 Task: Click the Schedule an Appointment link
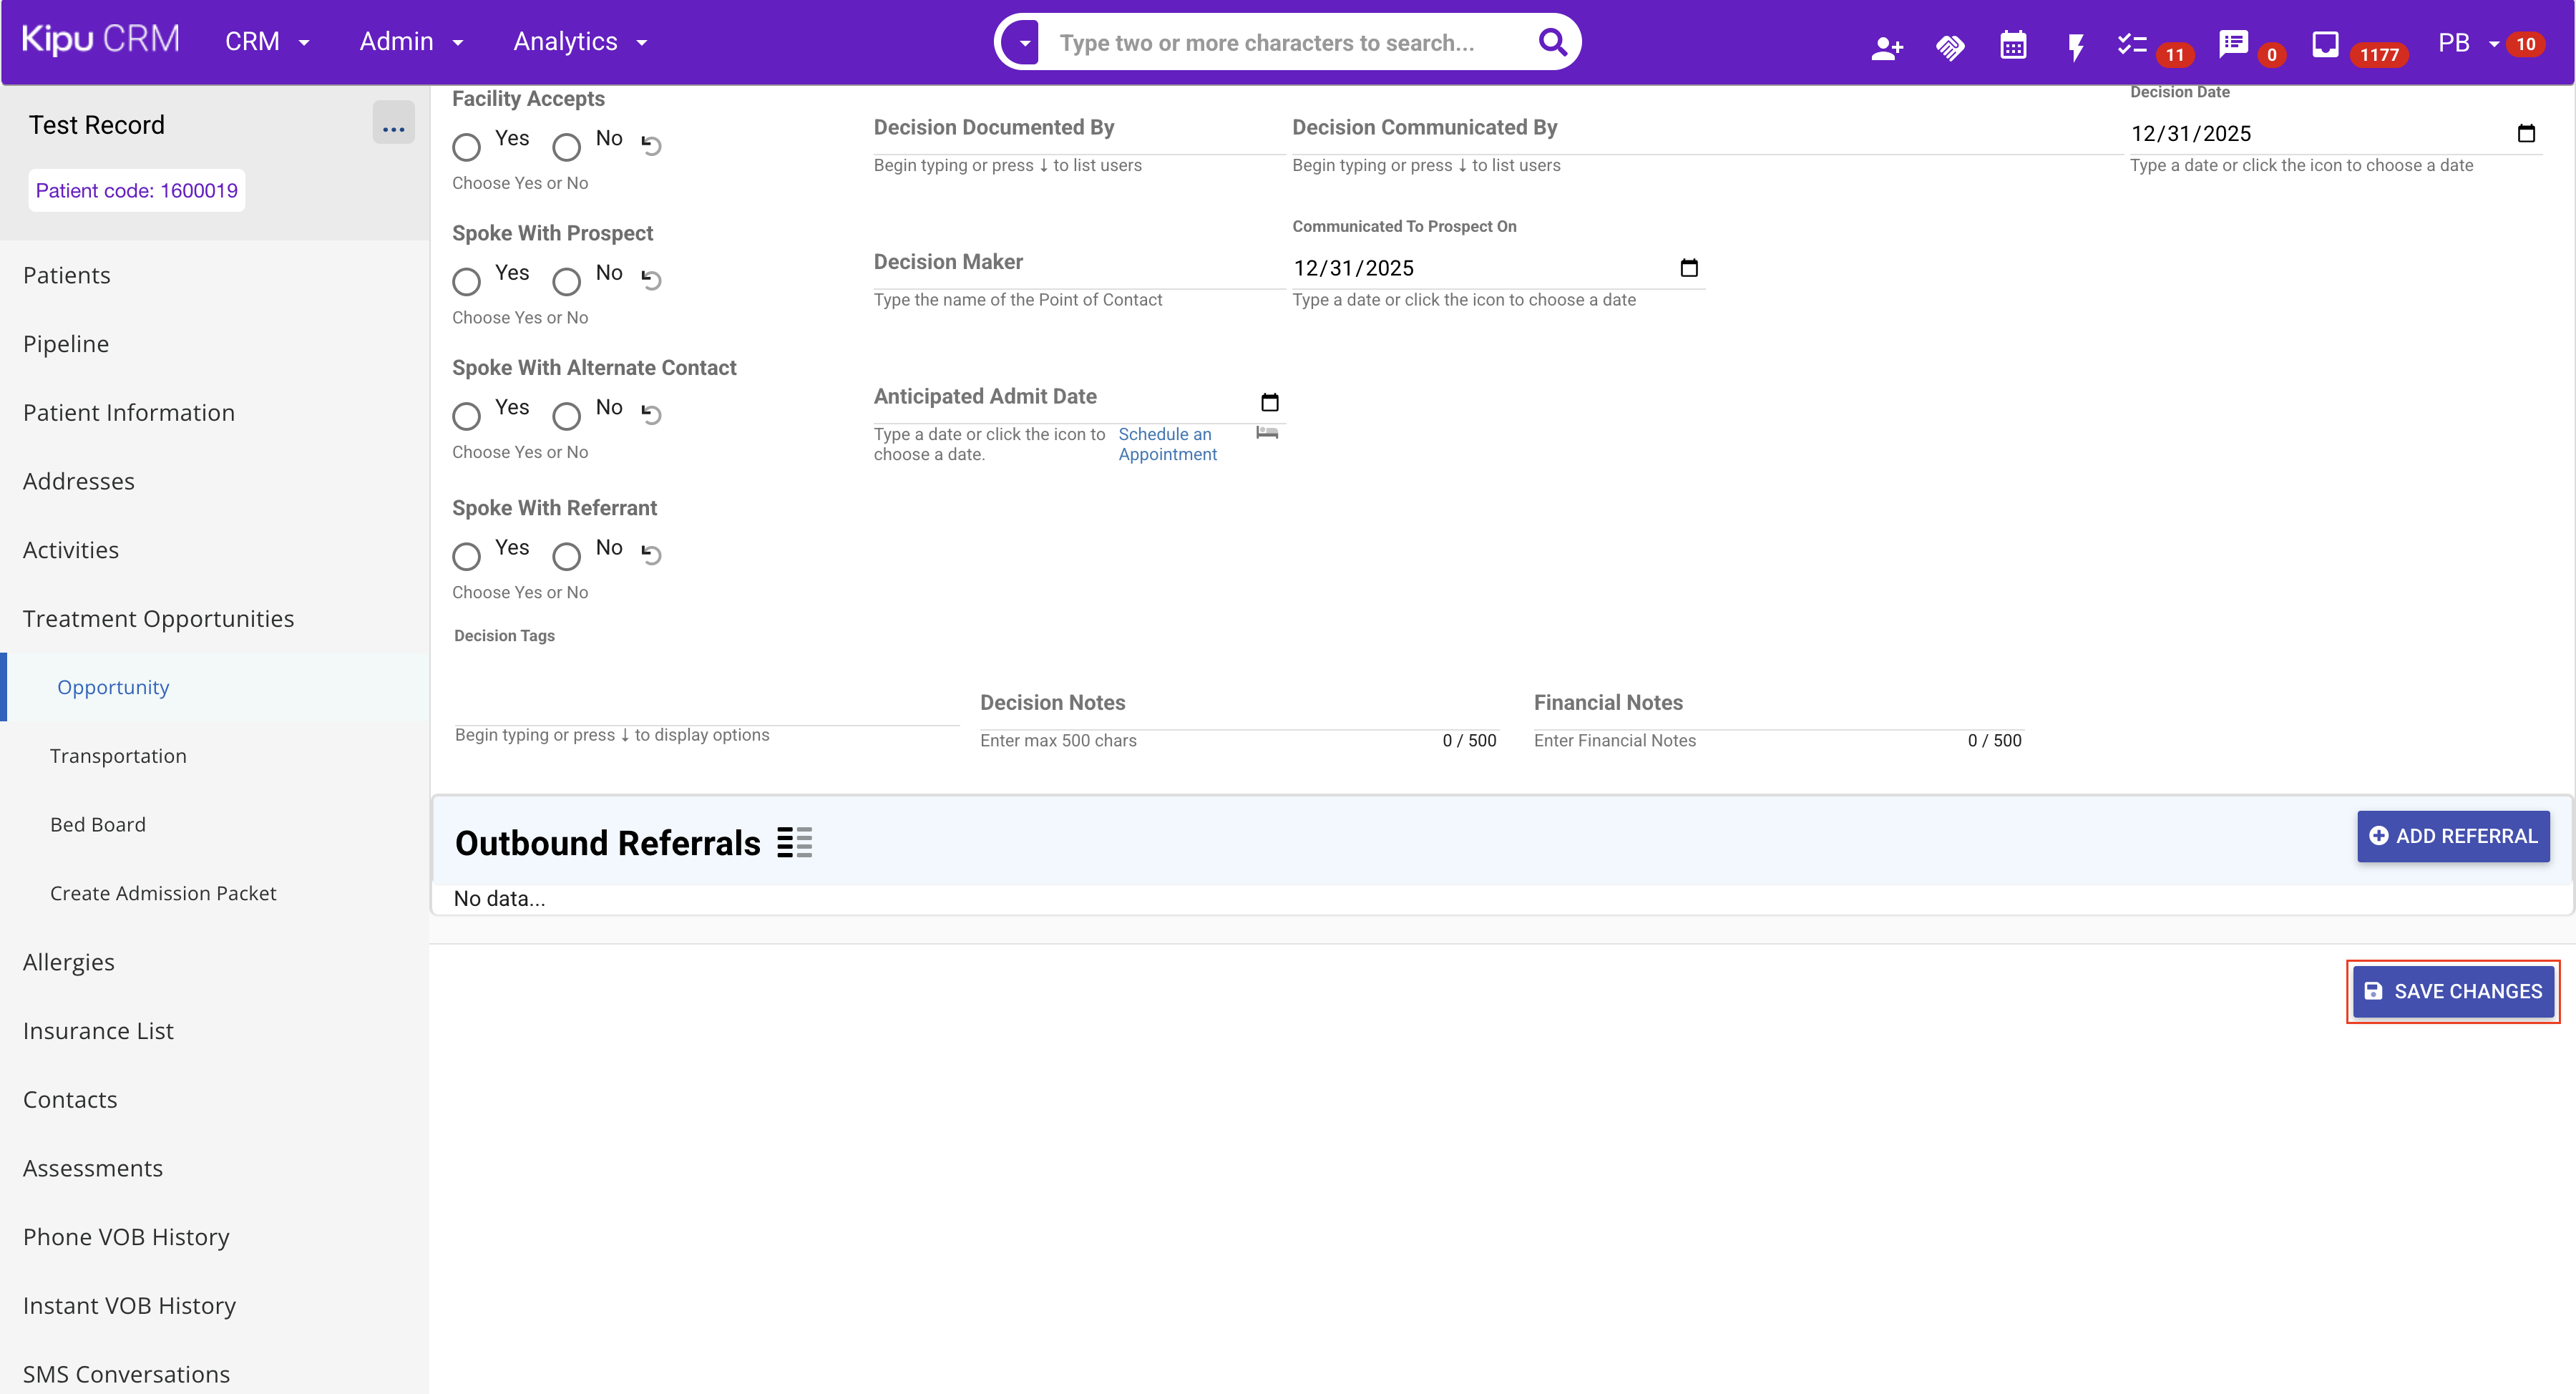click(x=1167, y=444)
